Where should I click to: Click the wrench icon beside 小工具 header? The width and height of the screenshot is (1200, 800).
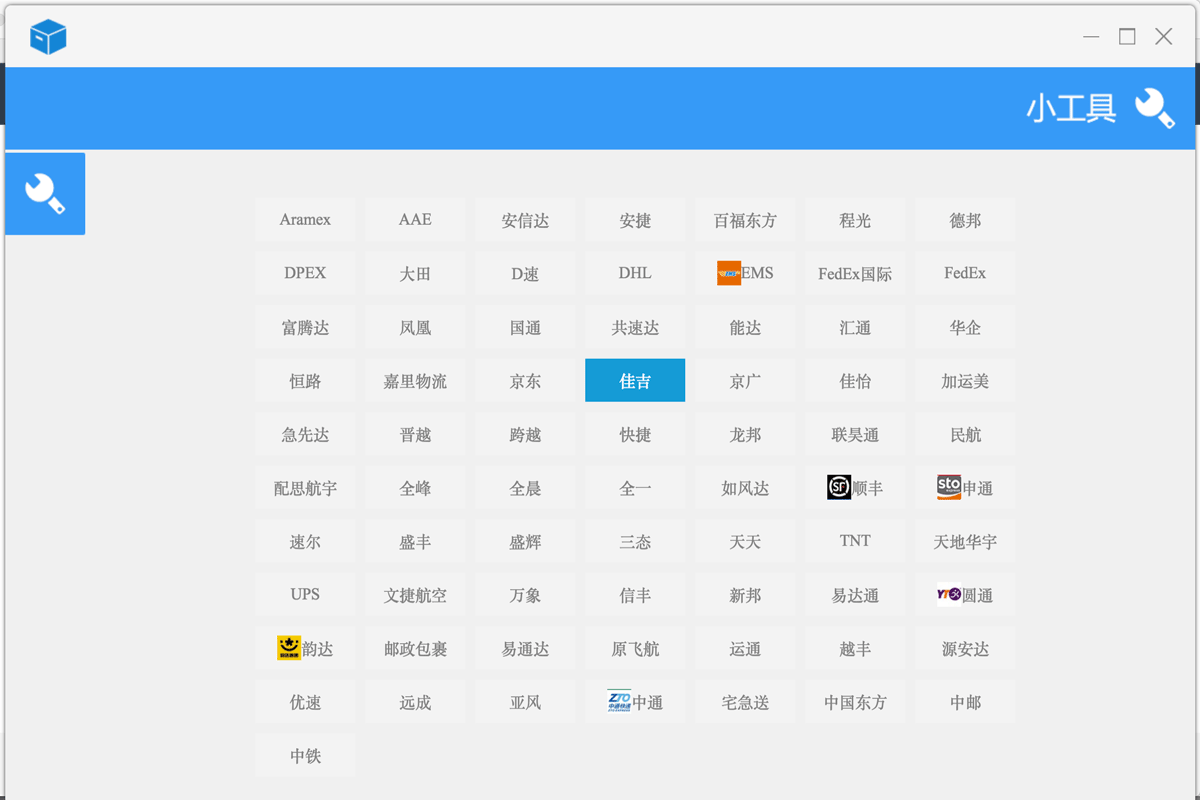(x=1154, y=108)
